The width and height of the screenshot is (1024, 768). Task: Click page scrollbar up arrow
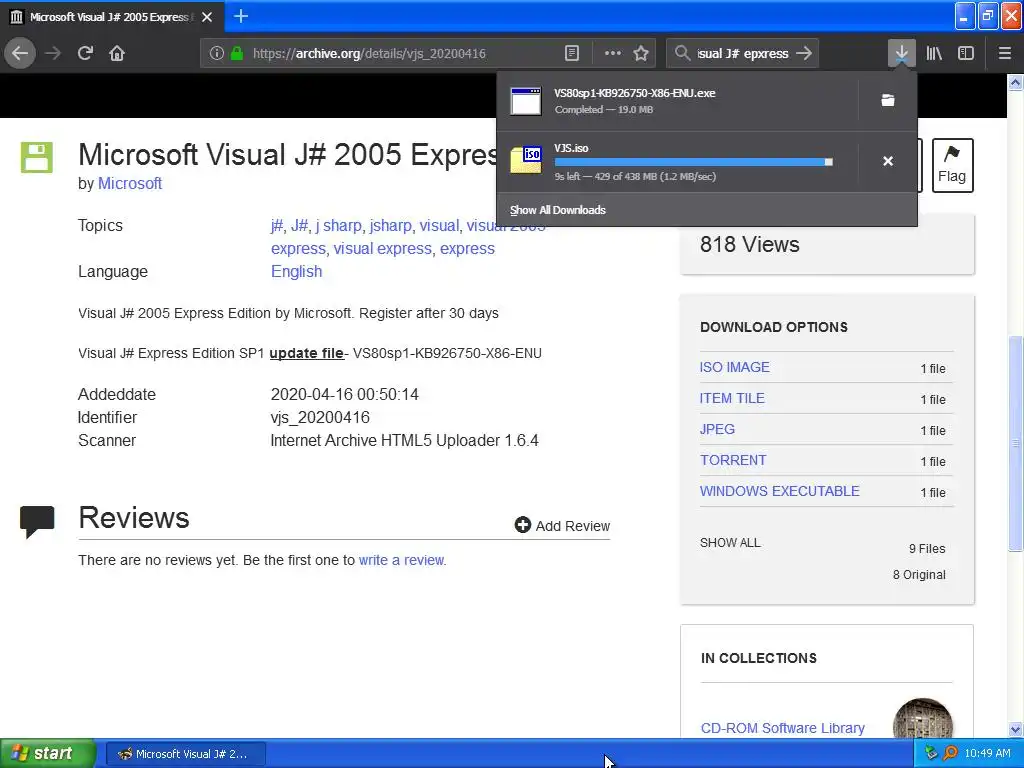tap(1016, 82)
